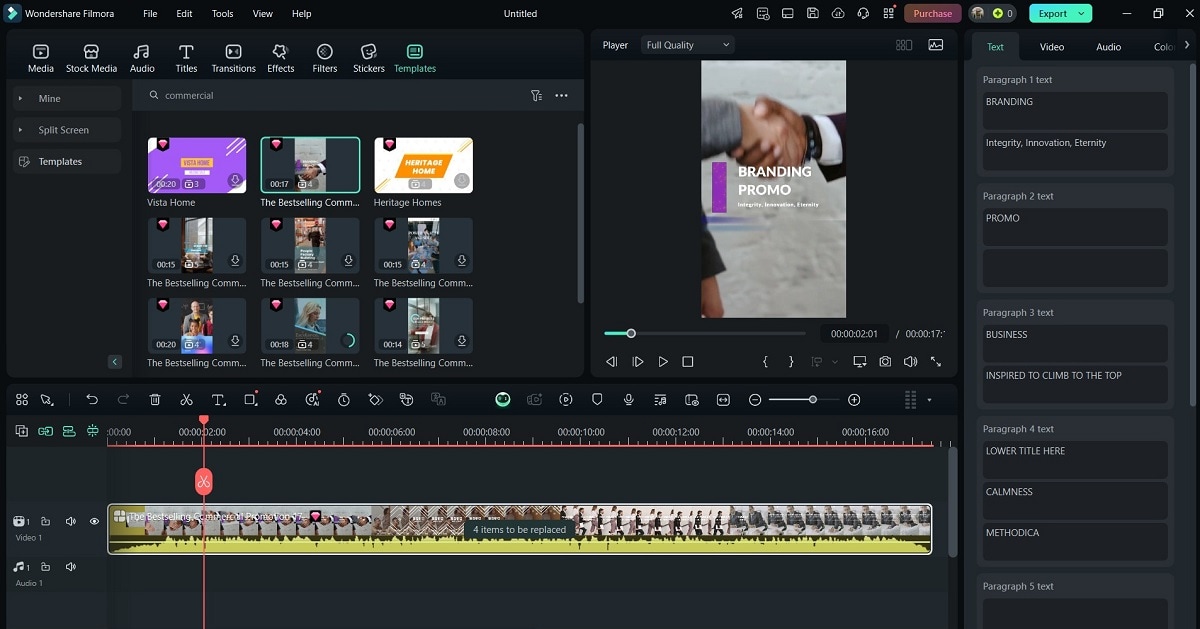Image resolution: width=1200 pixels, height=629 pixels.
Task: Open cloud upload icon in title bar
Action: point(838,14)
